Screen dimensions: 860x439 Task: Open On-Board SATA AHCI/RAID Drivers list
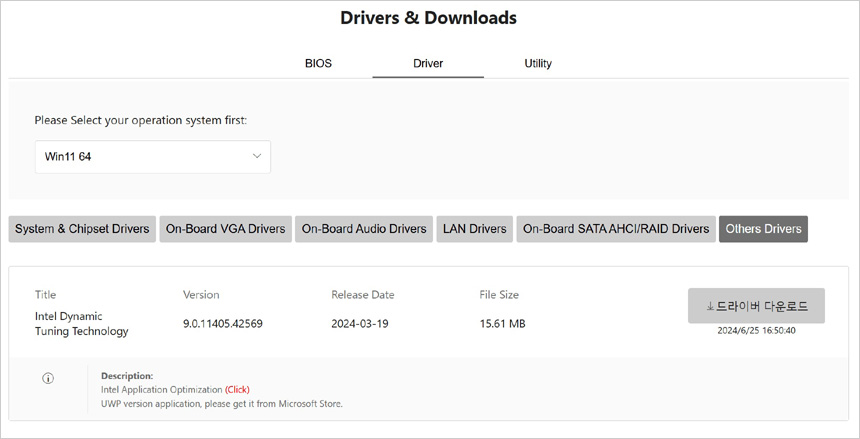pyautogui.click(x=616, y=229)
